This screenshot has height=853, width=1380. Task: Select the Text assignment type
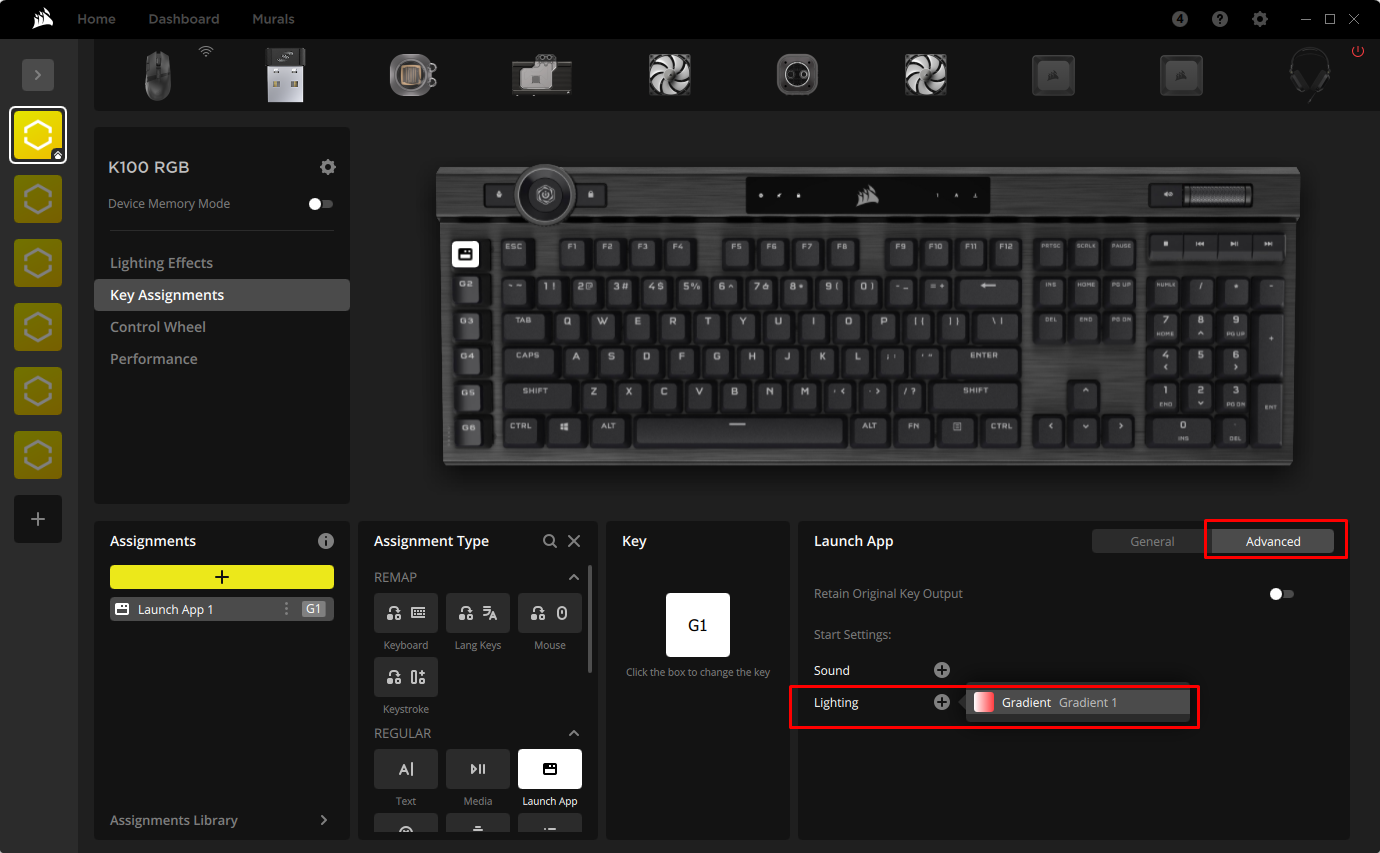[x=405, y=769]
